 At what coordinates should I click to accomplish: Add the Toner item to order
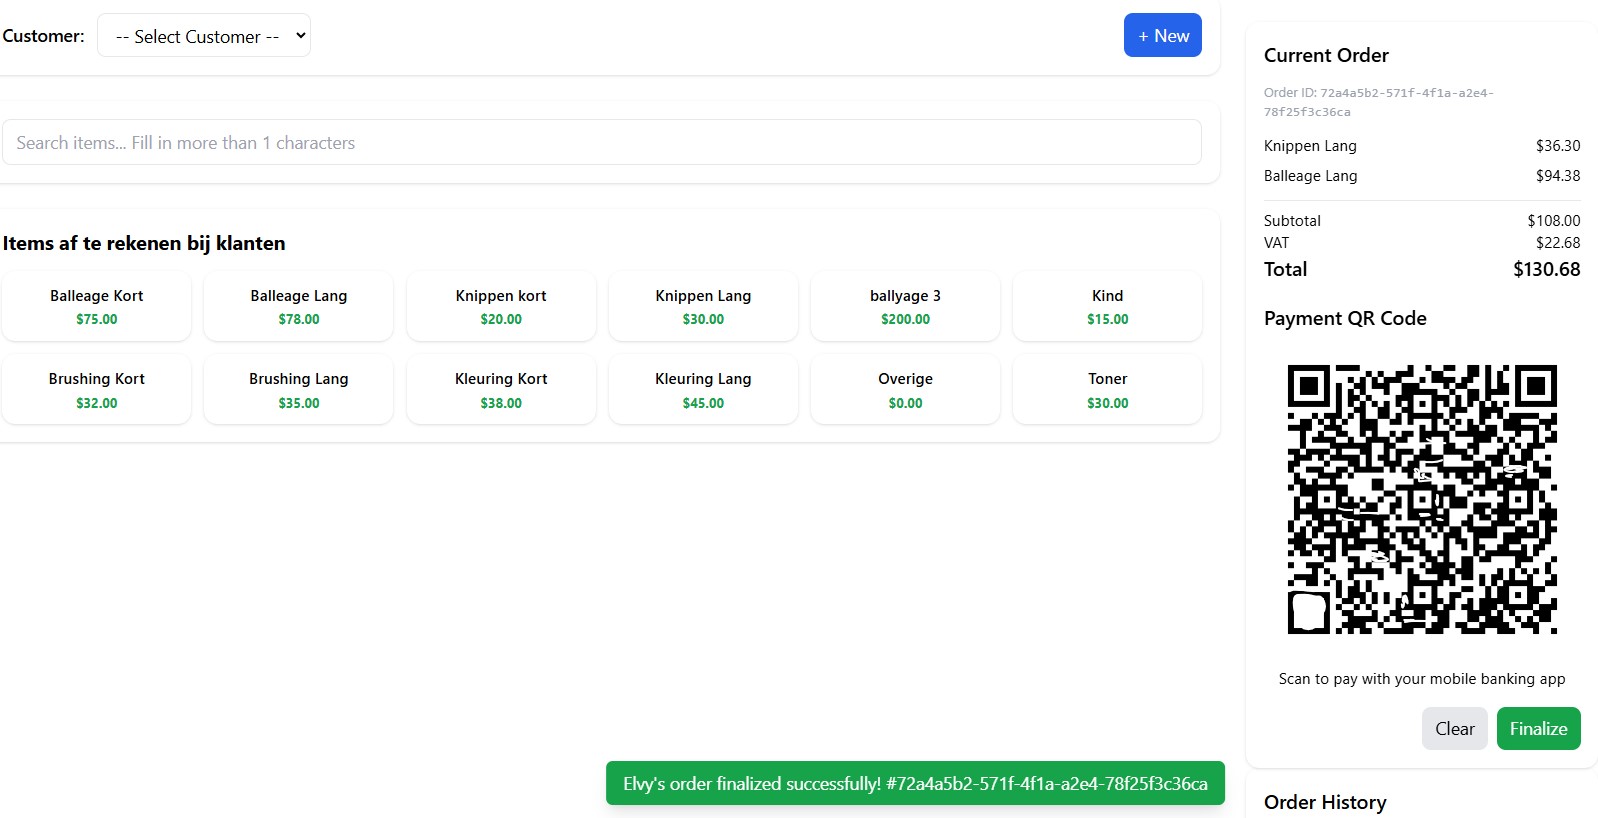[1107, 390]
